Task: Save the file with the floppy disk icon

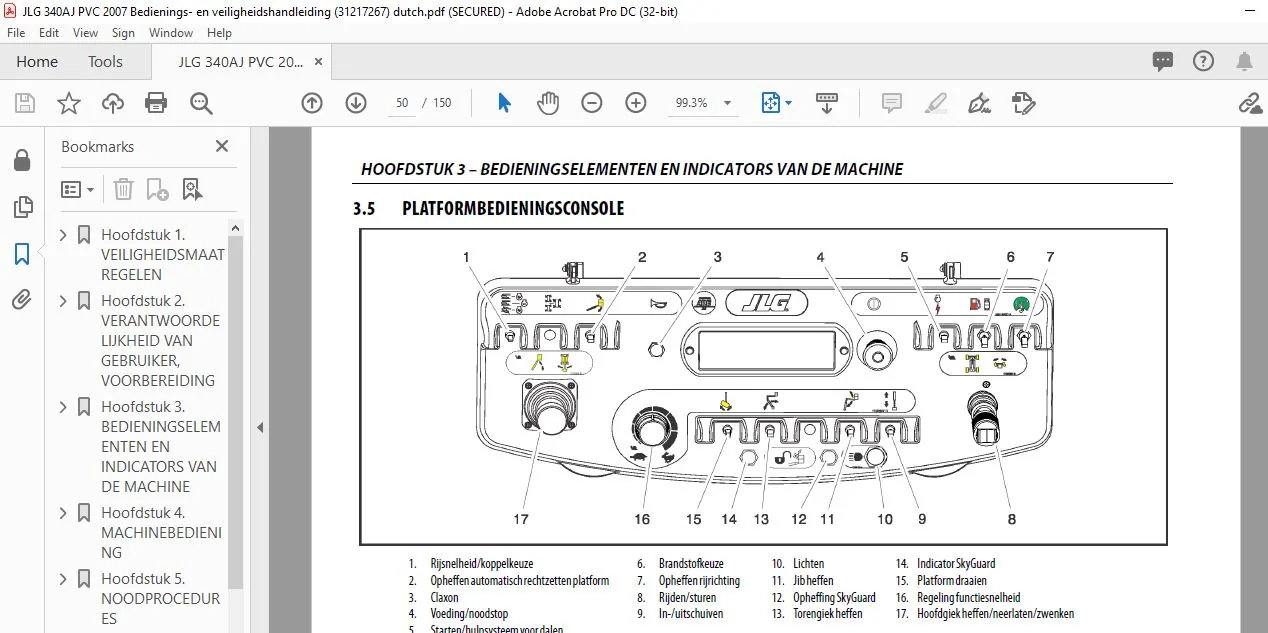Action: click(x=25, y=103)
